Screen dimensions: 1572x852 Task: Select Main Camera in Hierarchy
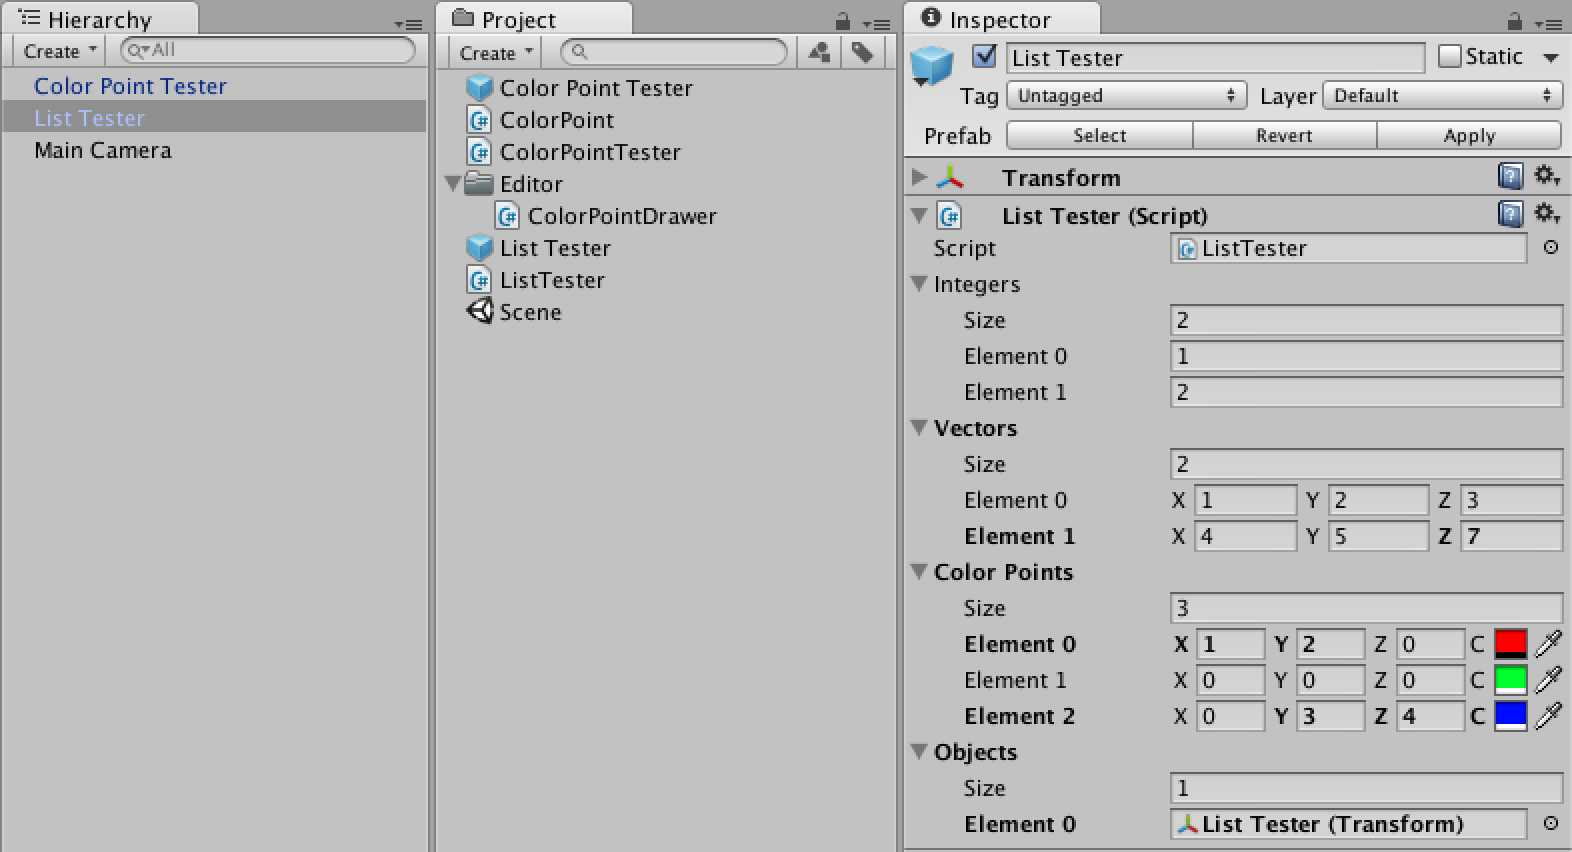103,150
